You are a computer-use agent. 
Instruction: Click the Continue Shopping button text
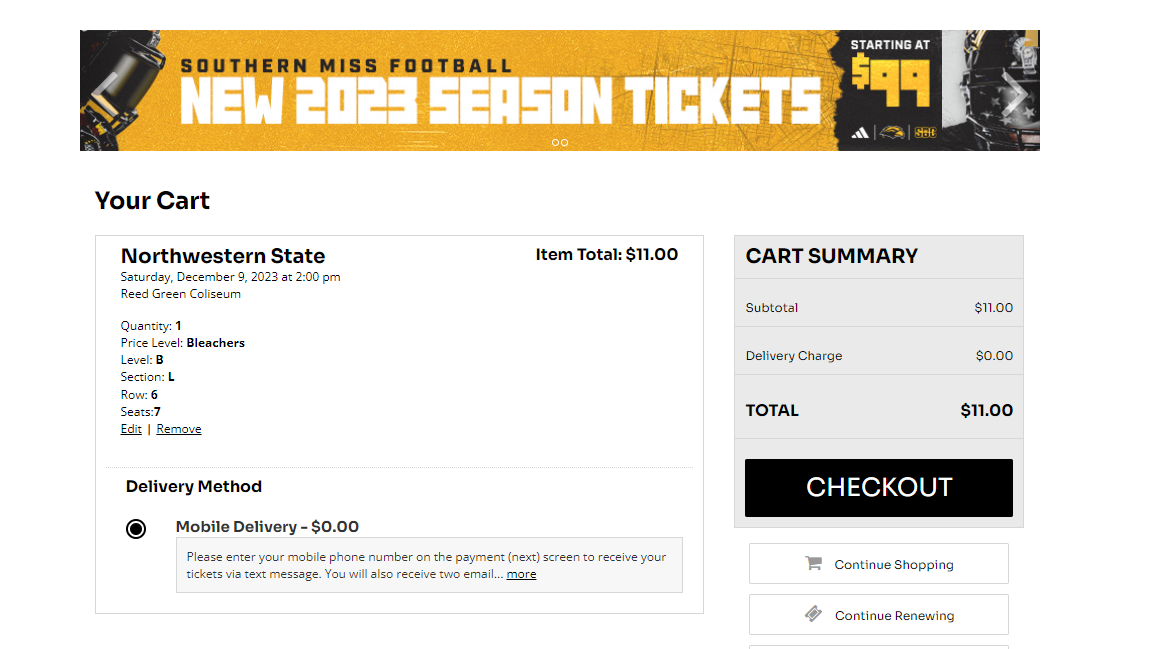point(894,565)
